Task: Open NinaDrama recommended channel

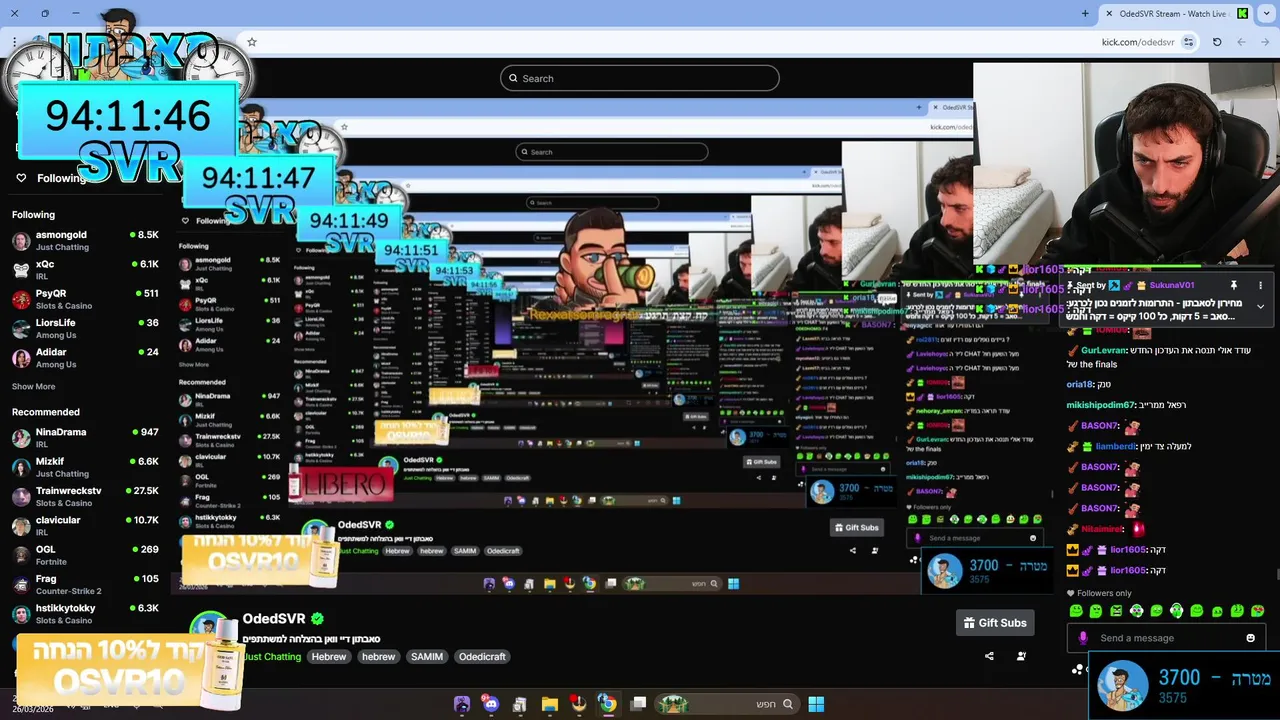Action: 85,437
